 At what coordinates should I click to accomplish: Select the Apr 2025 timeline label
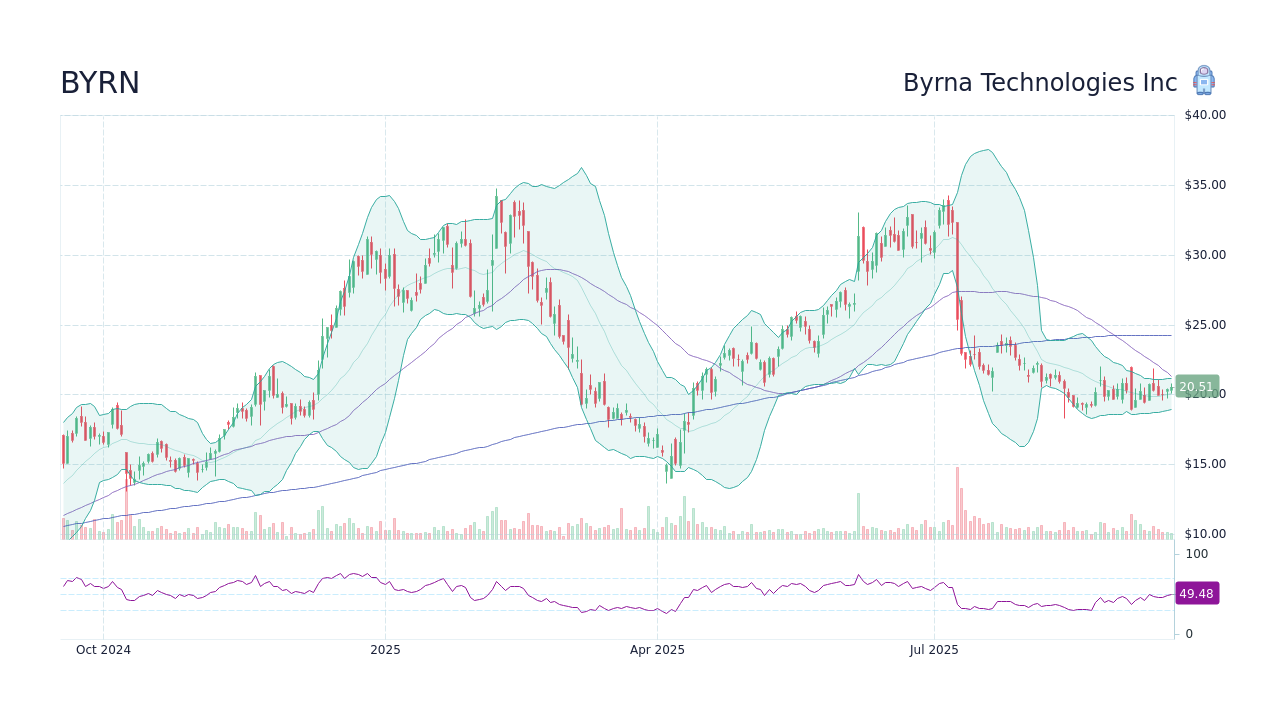coord(657,649)
